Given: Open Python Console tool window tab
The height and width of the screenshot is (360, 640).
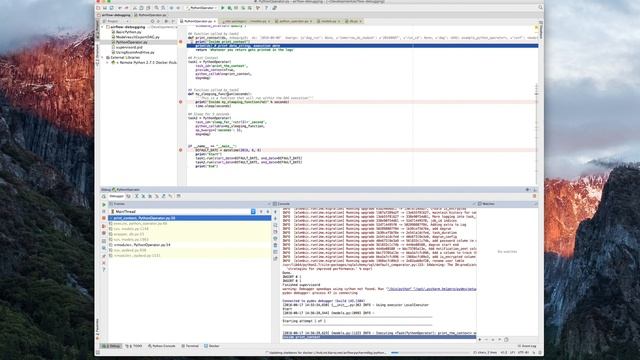Looking at the screenshot, I should click(162, 346).
